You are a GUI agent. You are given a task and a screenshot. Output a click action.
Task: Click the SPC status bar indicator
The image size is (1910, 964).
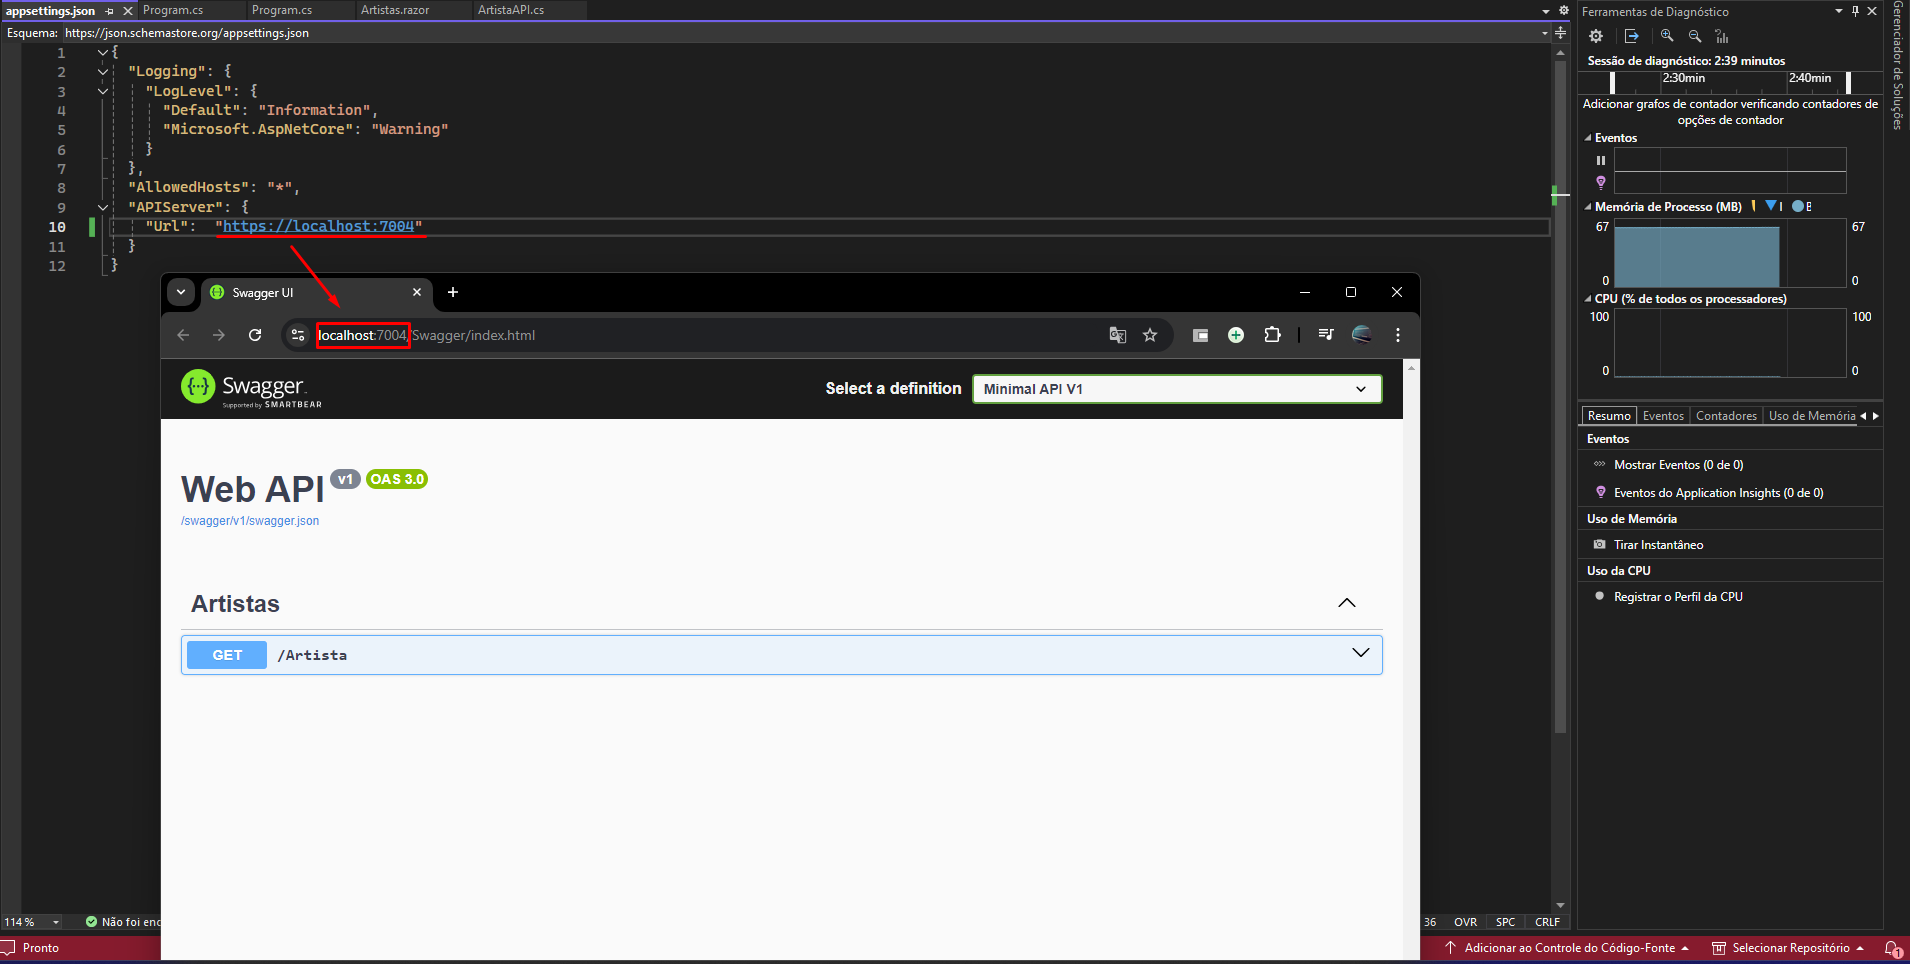(x=1505, y=922)
